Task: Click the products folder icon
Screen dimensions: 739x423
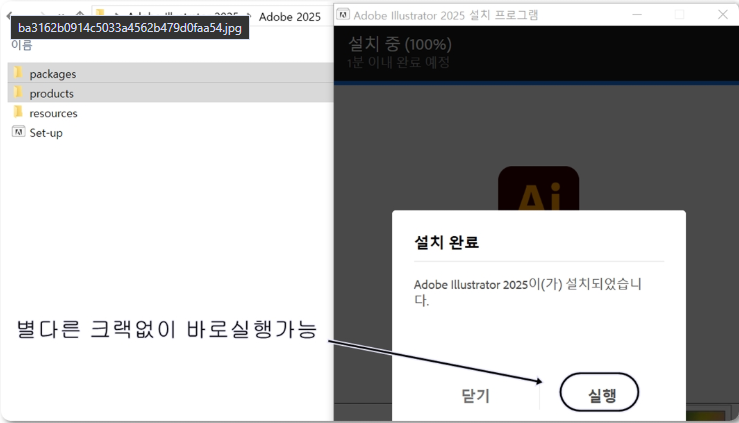Action: point(18,93)
